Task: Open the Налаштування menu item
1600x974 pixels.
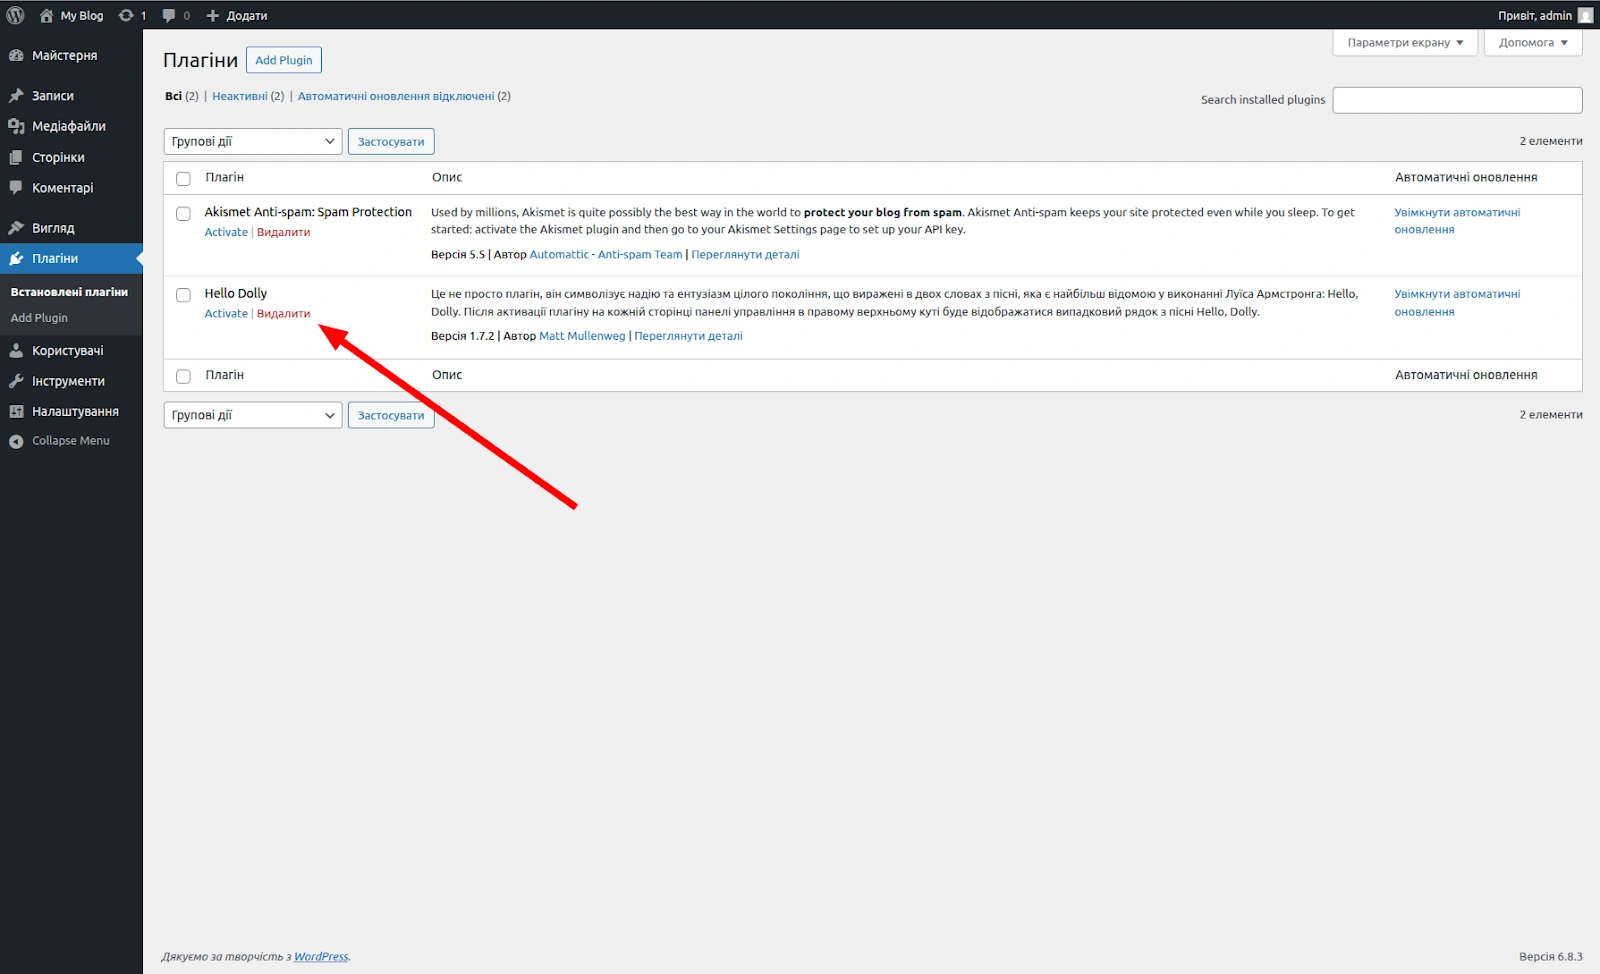Action: 75,411
